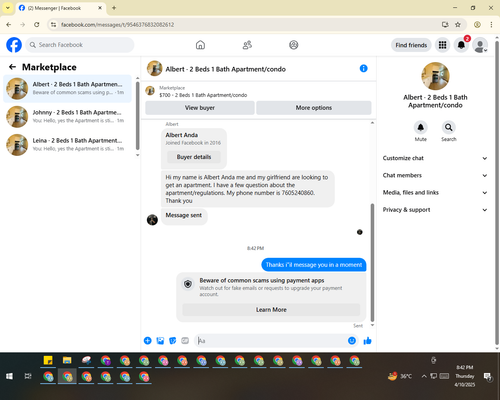Choose a GIF from composer bar

click(x=185, y=340)
